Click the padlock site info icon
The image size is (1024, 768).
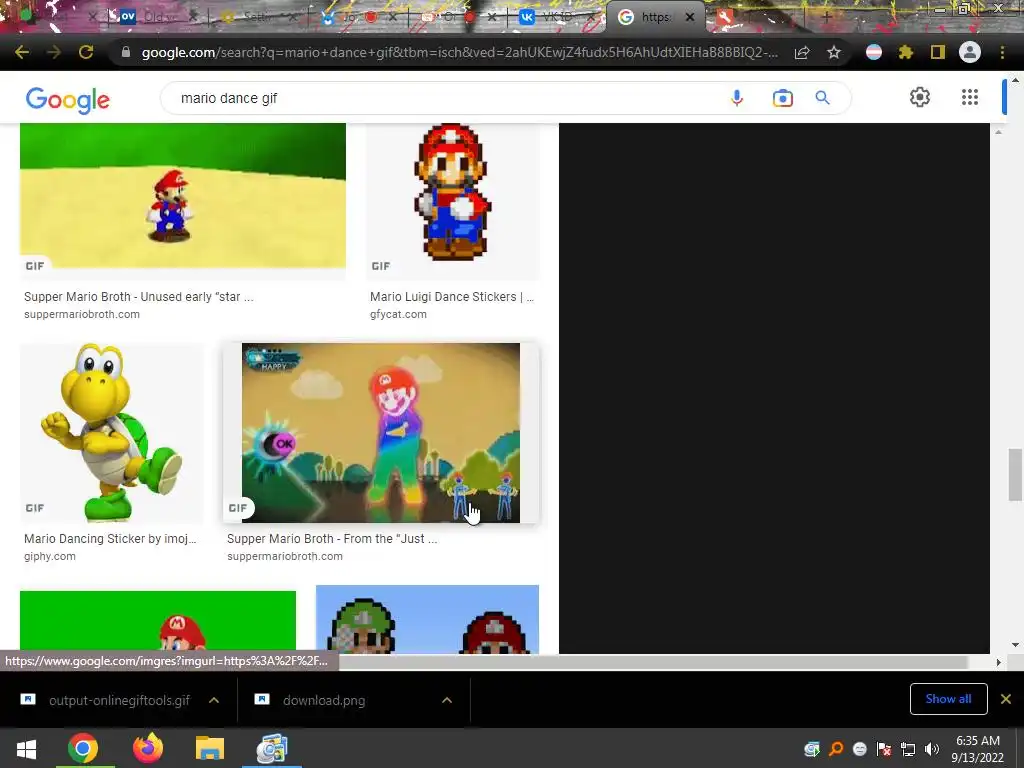point(126,52)
